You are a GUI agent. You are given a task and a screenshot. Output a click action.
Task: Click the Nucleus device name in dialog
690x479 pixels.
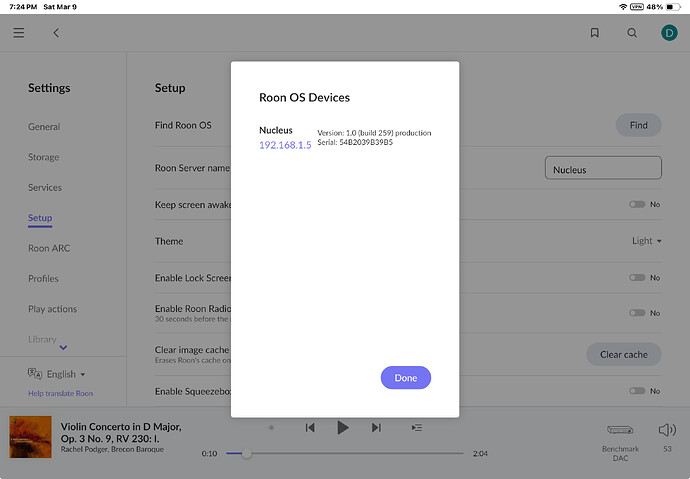click(x=276, y=130)
